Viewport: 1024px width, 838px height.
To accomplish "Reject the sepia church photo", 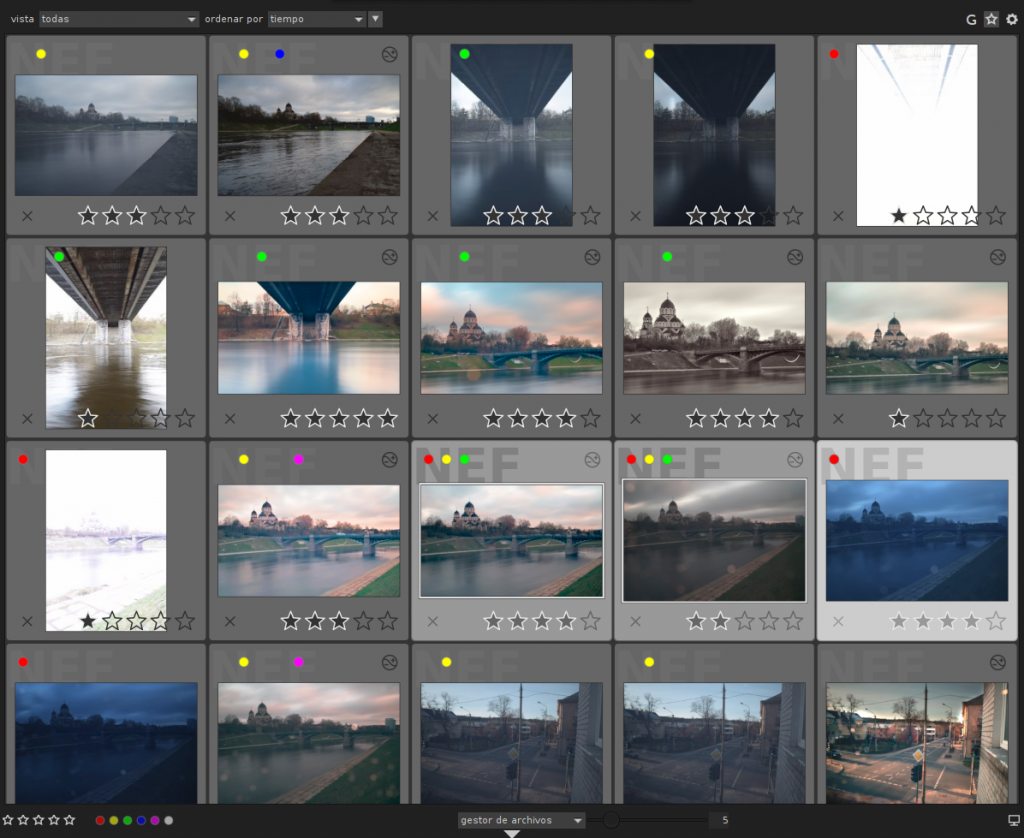I will [x=635, y=419].
